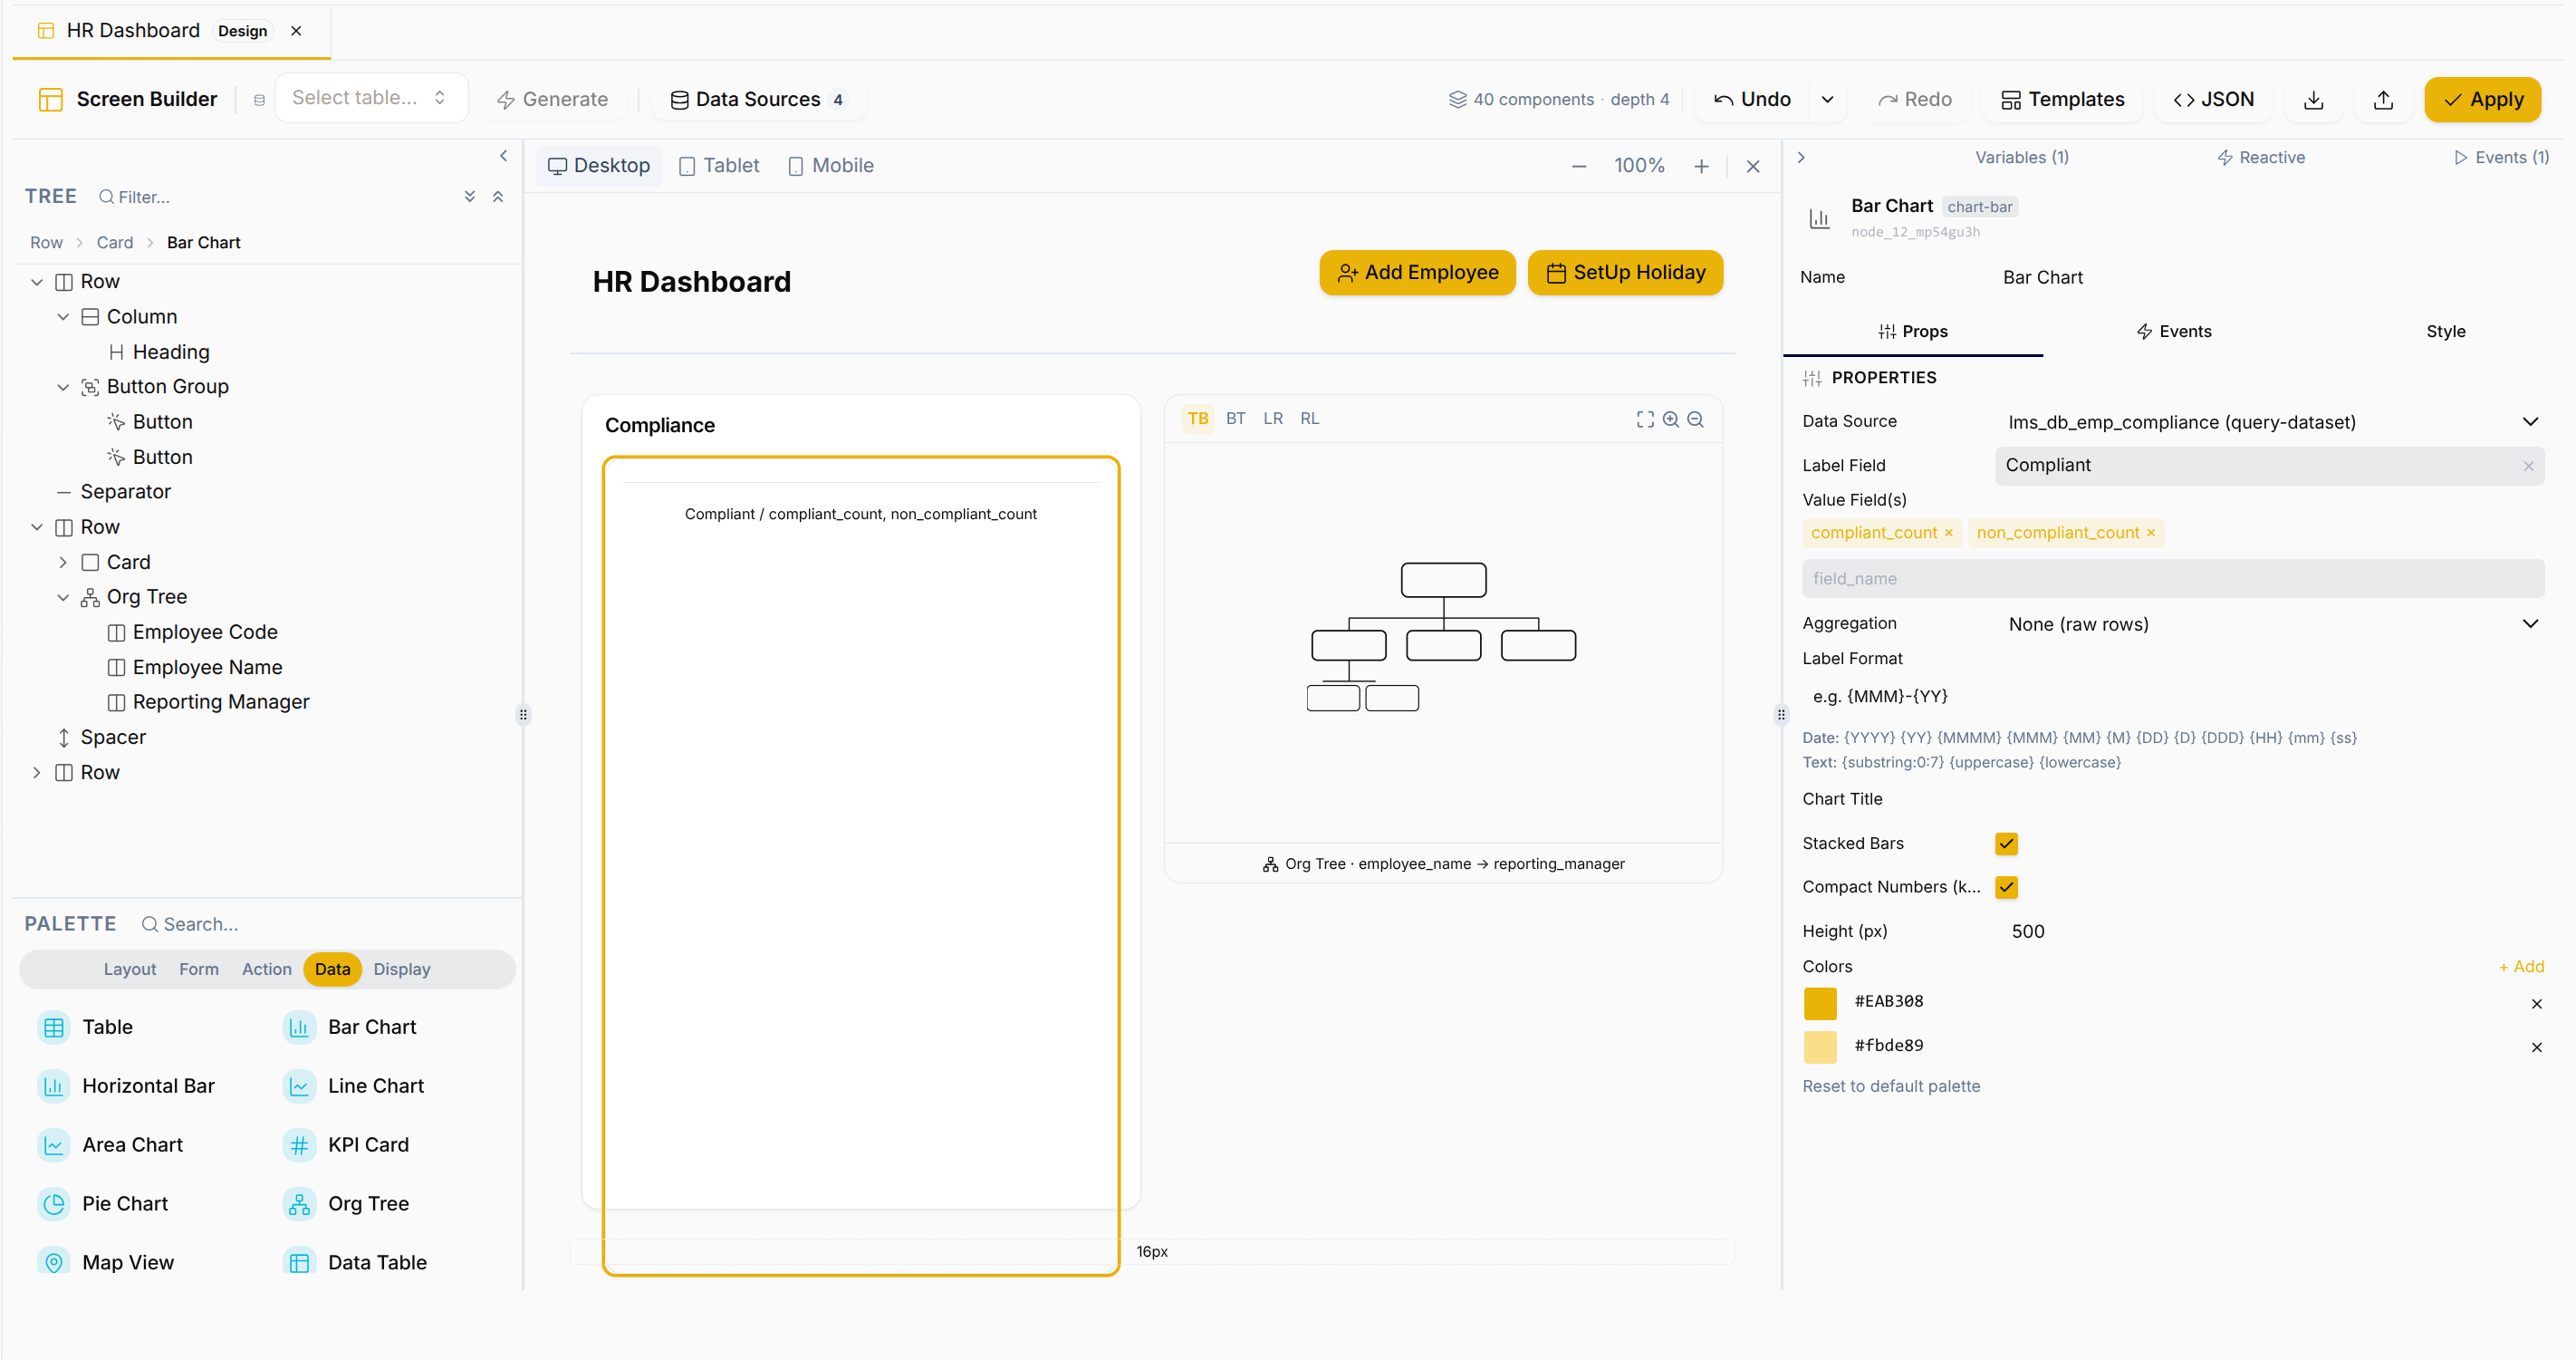The width and height of the screenshot is (2576, 1360).
Task: Add Data Table from the palette
Action: [355, 1263]
